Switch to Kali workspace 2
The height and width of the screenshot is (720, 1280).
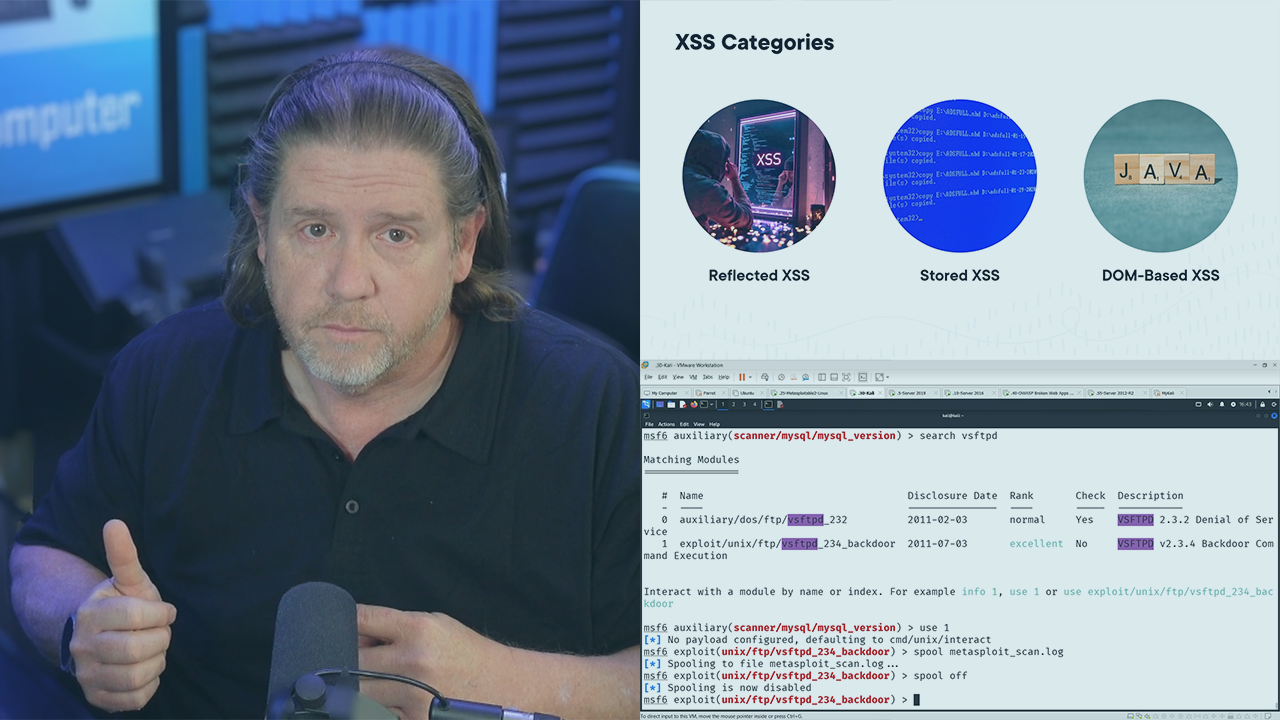point(733,404)
